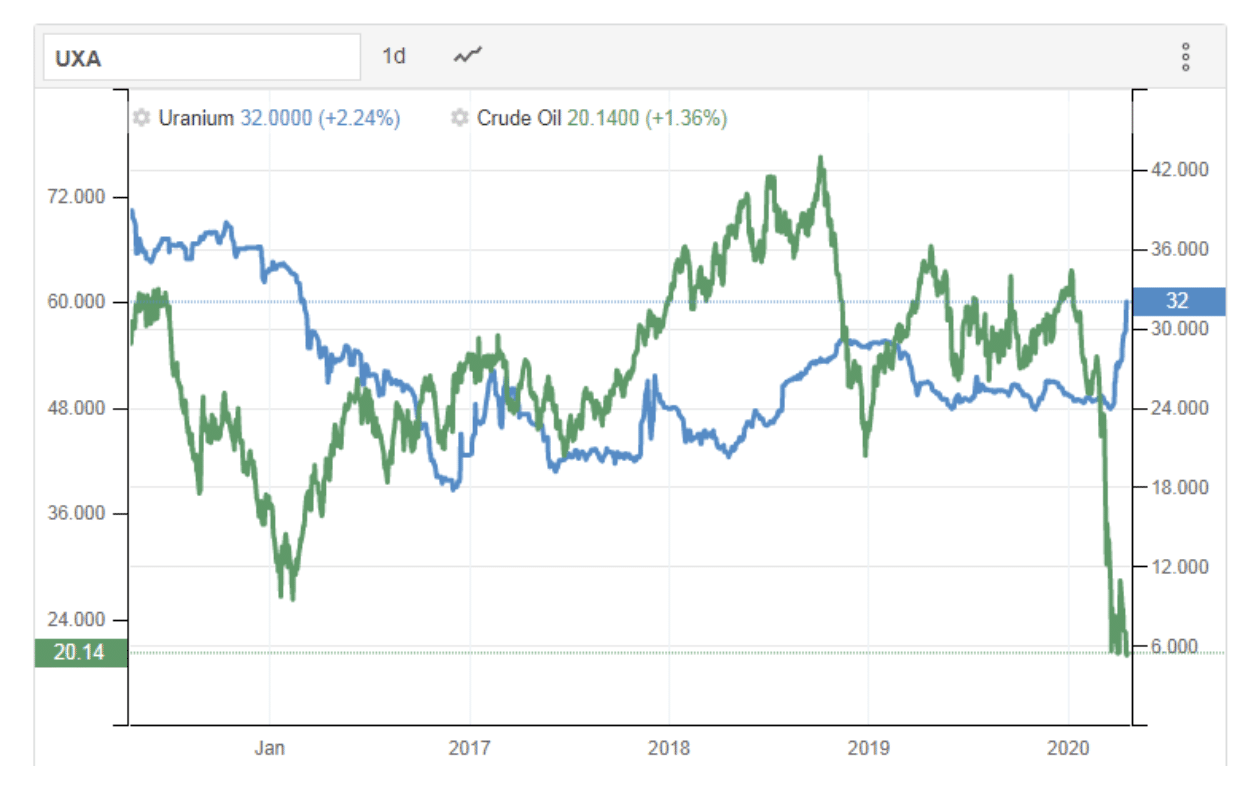Click the Uranium value 32.0000
The width and height of the screenshot is (1254, 790).
point(276,118)
